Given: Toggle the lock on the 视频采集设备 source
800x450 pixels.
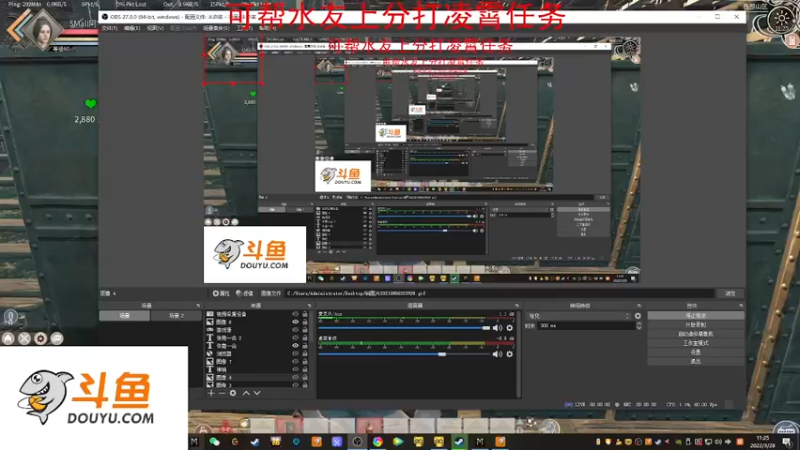Looking at the screenshot, I should pyautogui.click(x=305, y=314).
